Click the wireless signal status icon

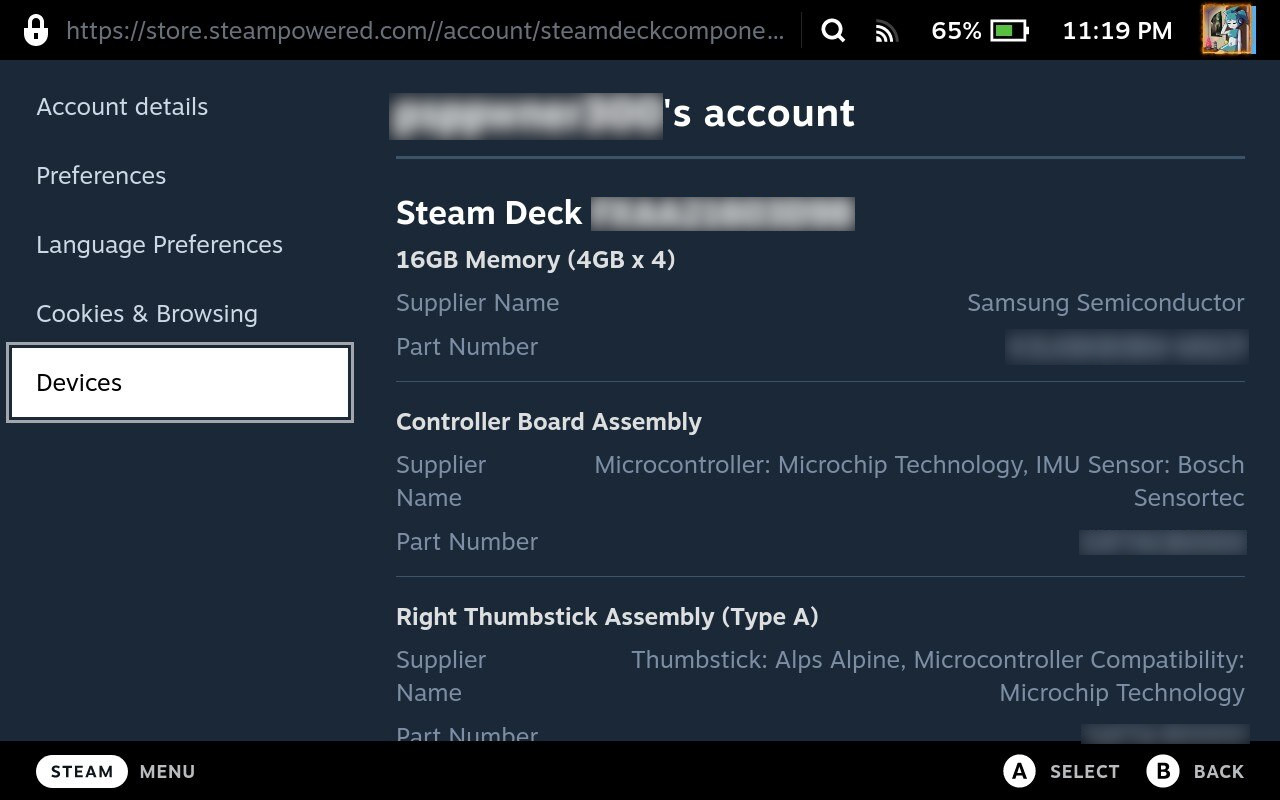885,32
